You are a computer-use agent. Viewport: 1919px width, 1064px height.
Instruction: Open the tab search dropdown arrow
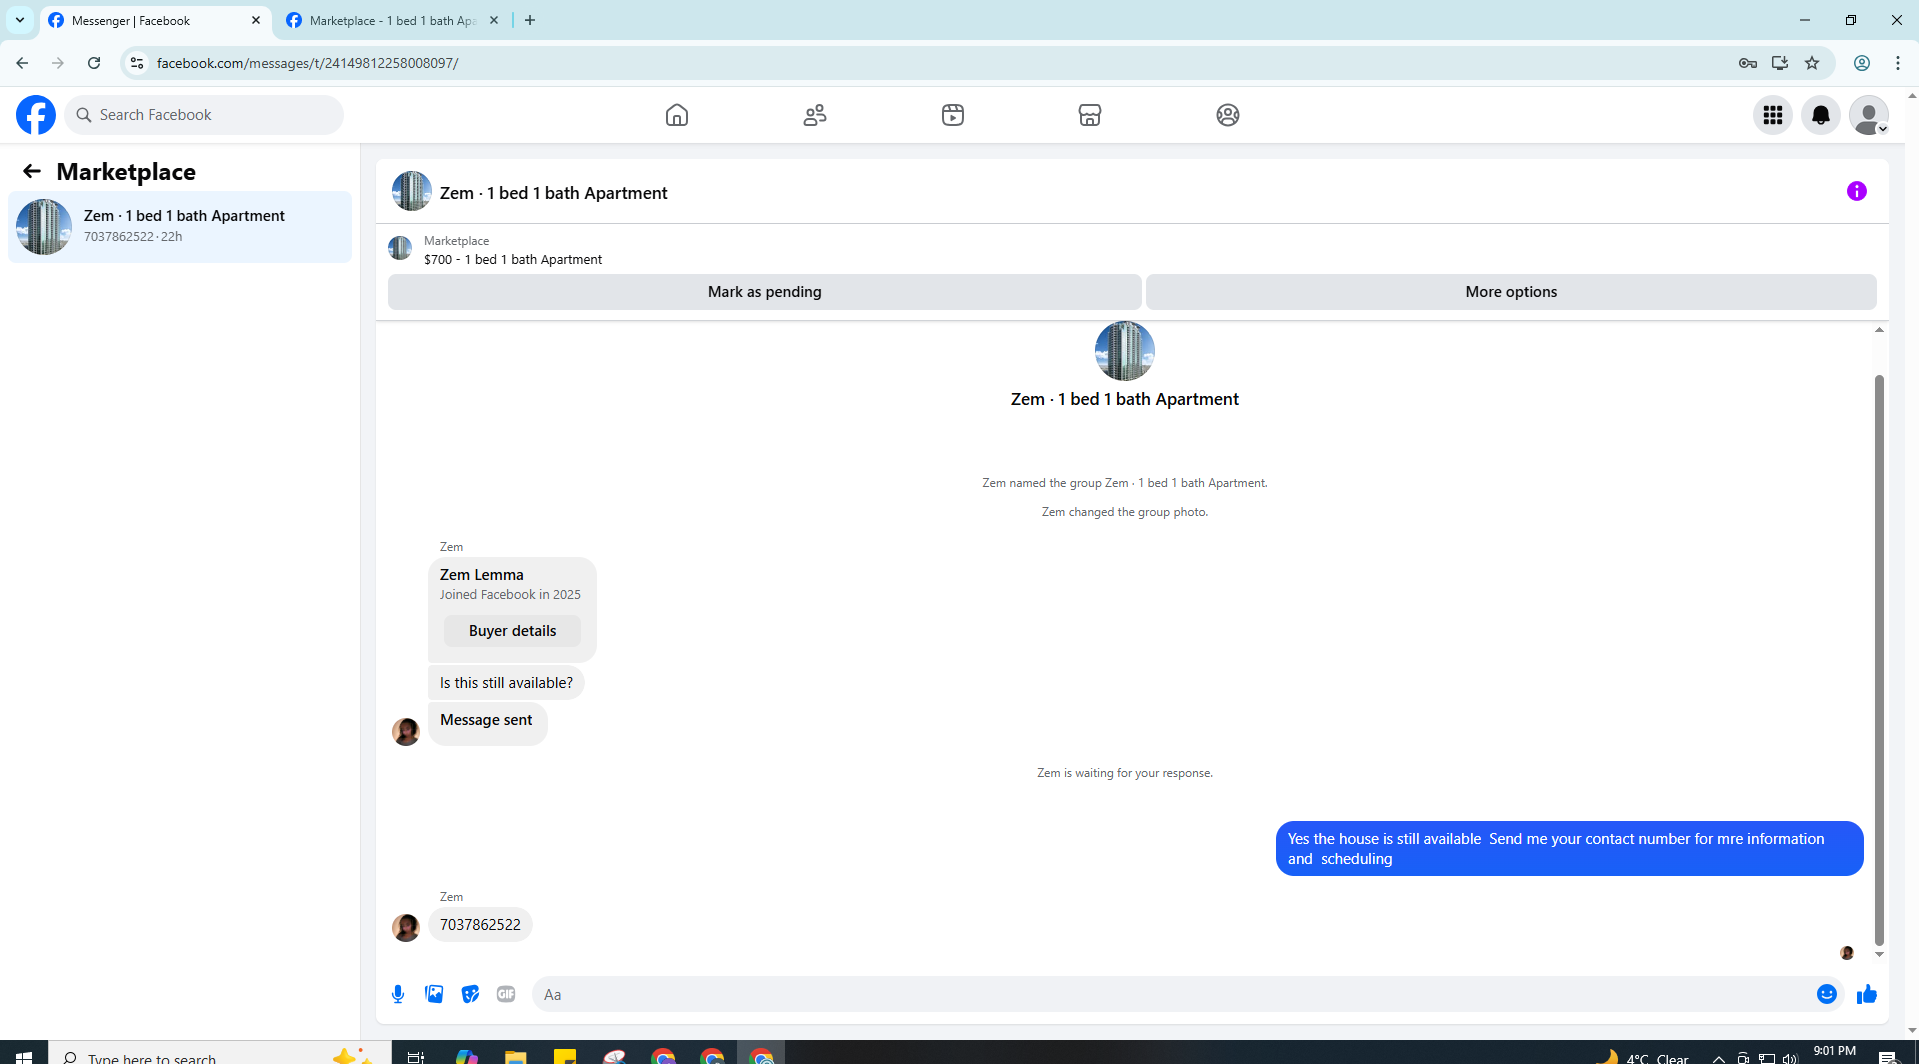19,20
